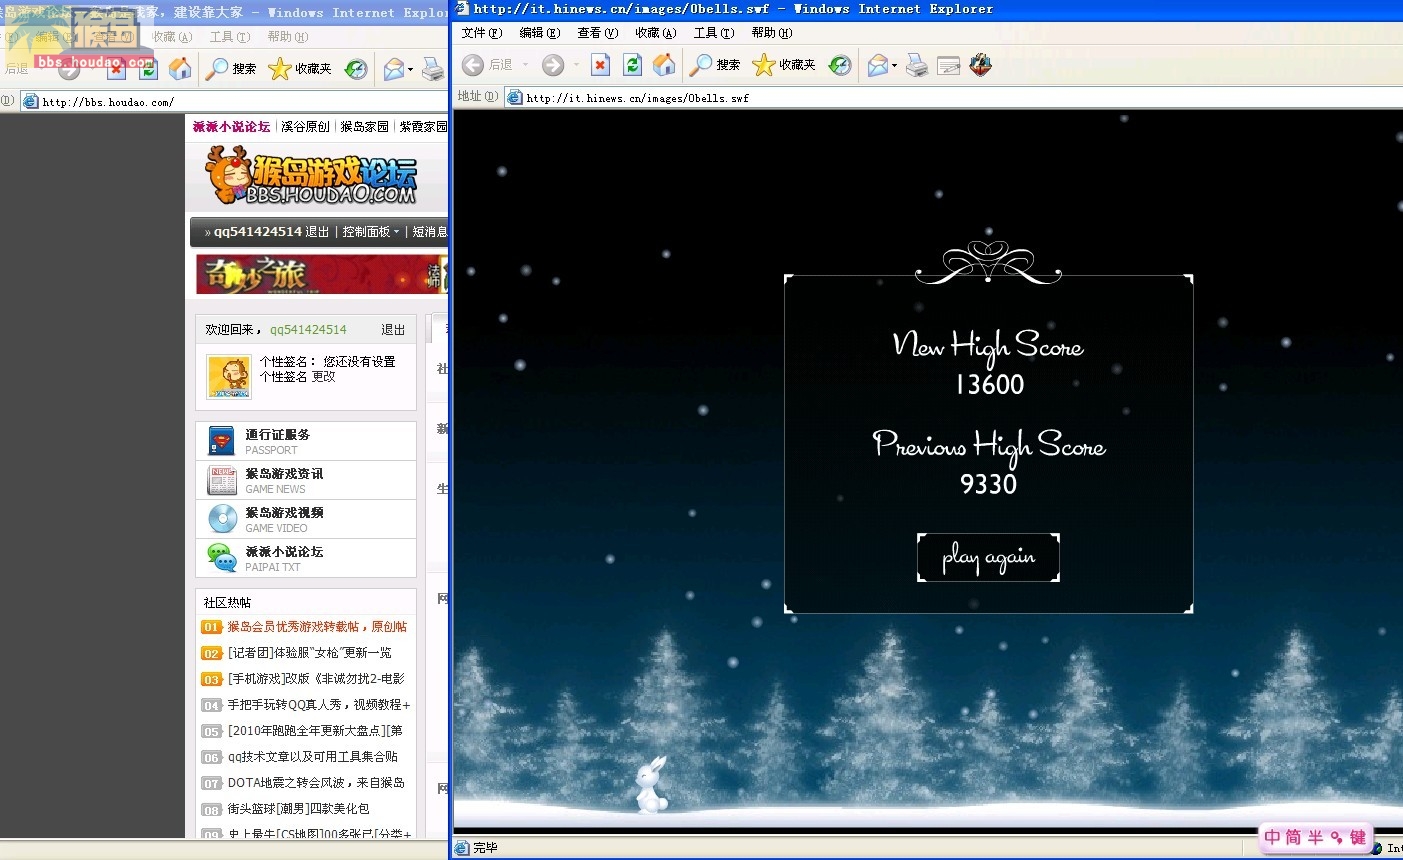Click the 猴岛游戏论坛 logo
This screenshot has width=1403, height=860.
[311, 176]
